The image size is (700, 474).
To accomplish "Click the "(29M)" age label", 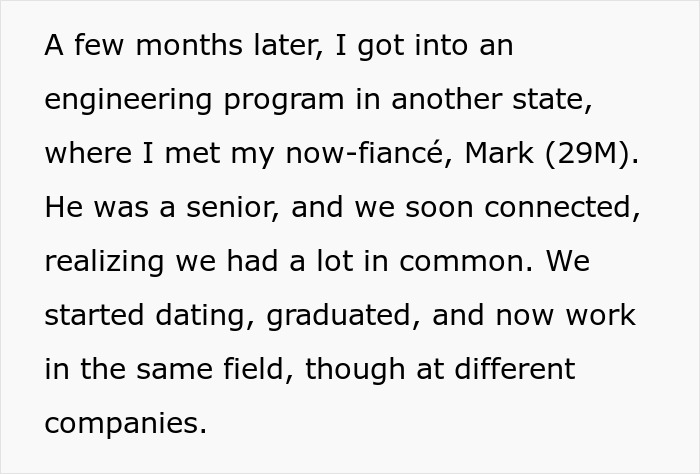I will (602, 154).
